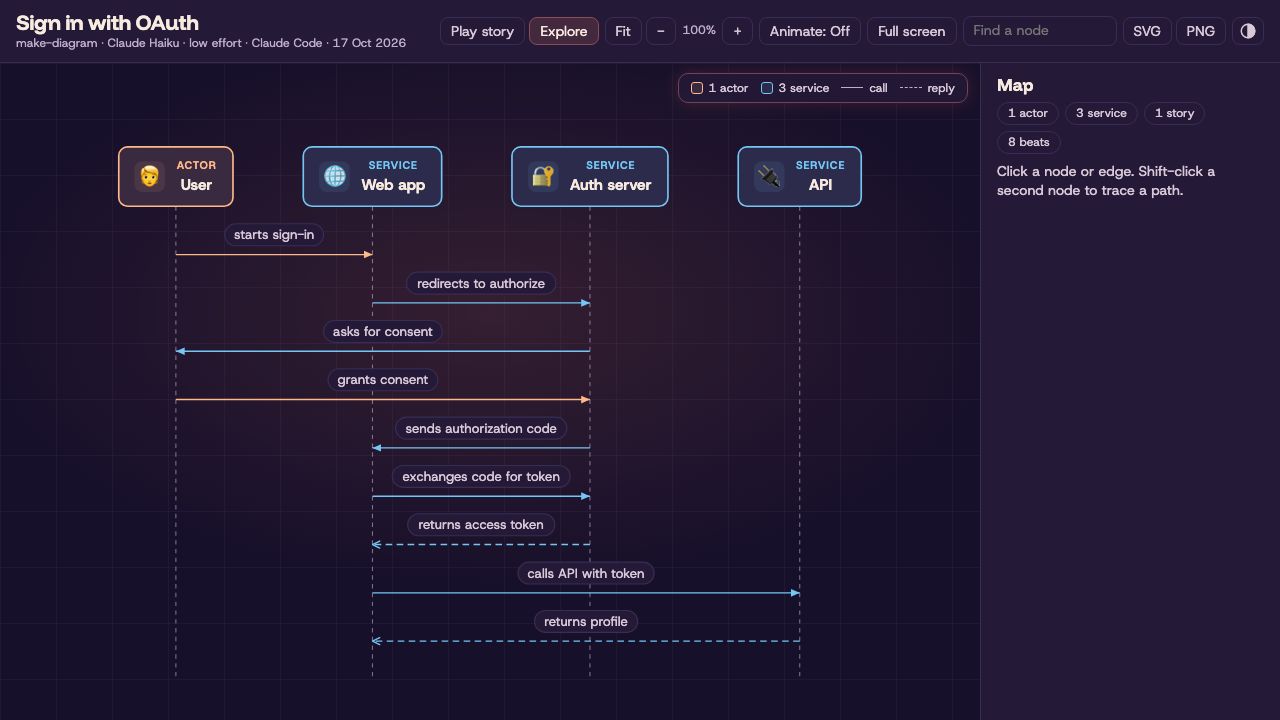Viewport: 1280px width, 720px height.
Task: Select the 'grants consent' edge label
Action: pyautogui.click(x=383, y=380)
